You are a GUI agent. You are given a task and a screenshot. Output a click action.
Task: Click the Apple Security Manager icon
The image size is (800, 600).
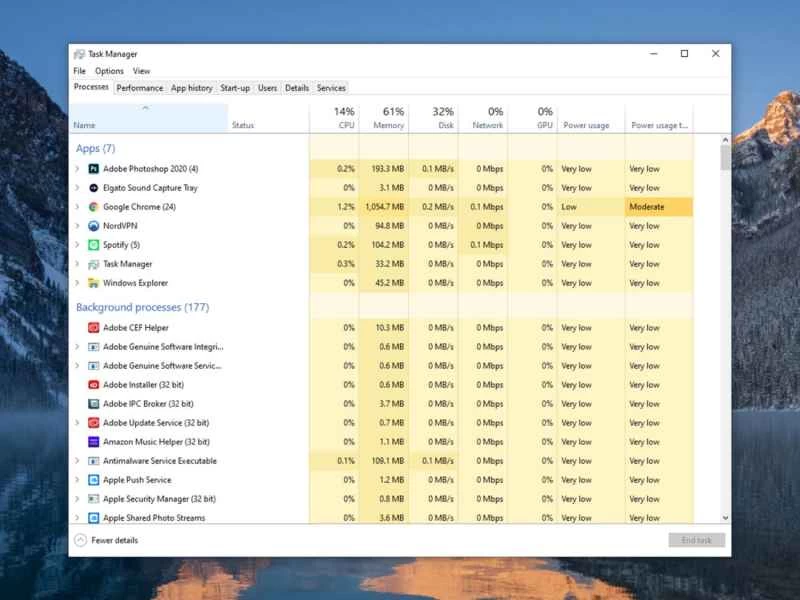95,499
